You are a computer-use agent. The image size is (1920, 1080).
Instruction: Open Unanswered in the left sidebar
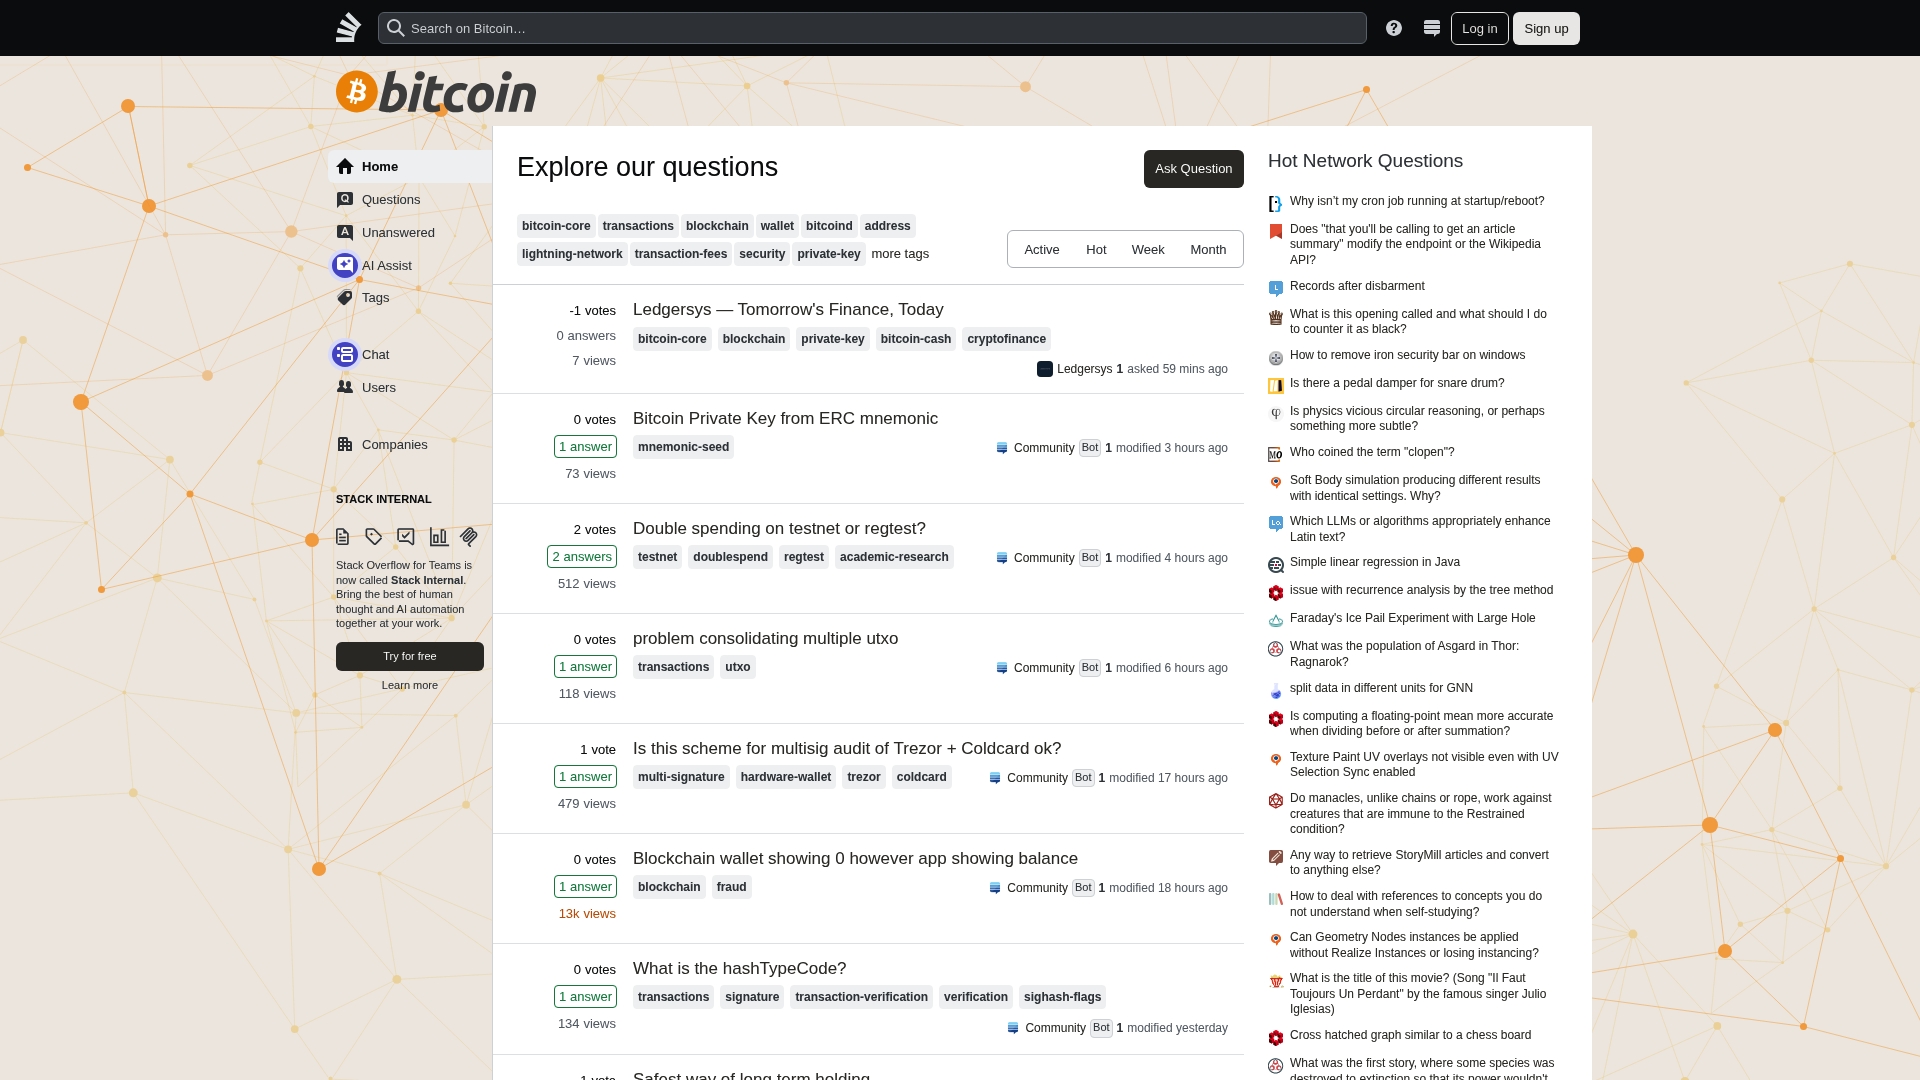coord(398,232)
